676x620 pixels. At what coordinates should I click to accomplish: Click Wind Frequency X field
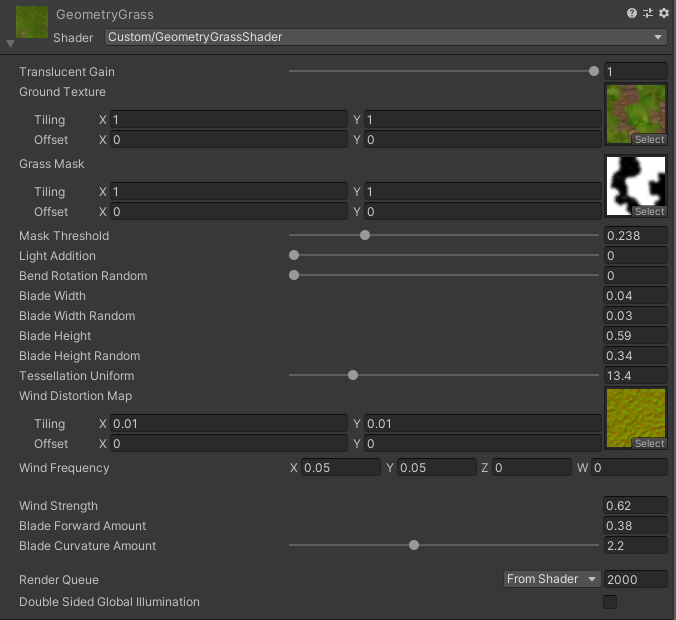pos(341,467)
